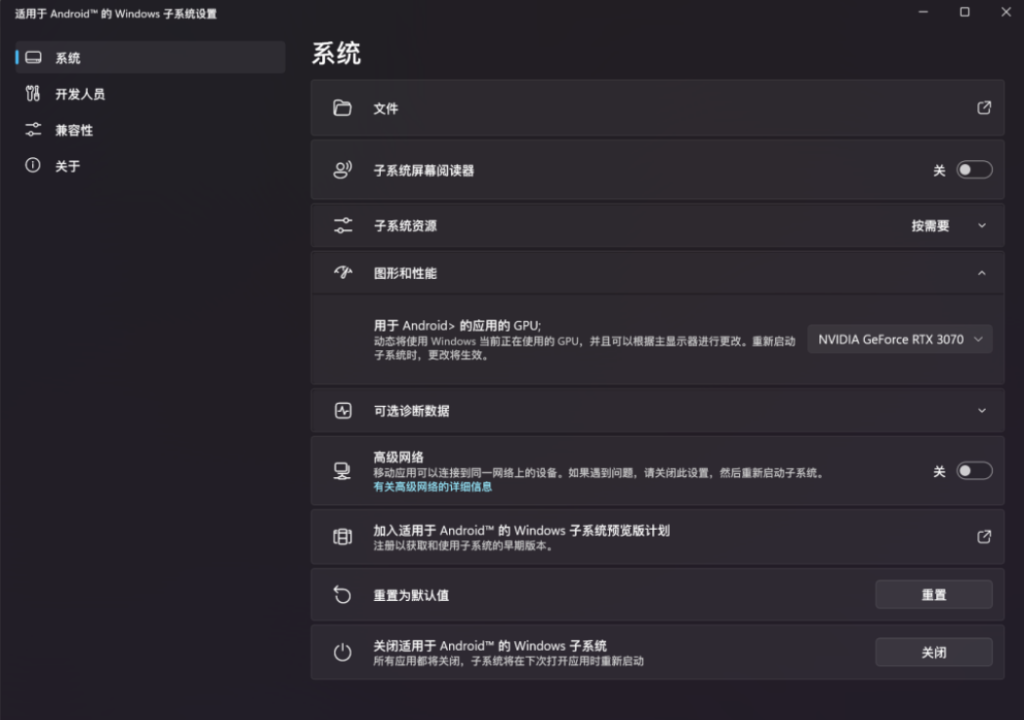Maximize the settings window
Screen dimensions: 1024x720
point(964,12)
